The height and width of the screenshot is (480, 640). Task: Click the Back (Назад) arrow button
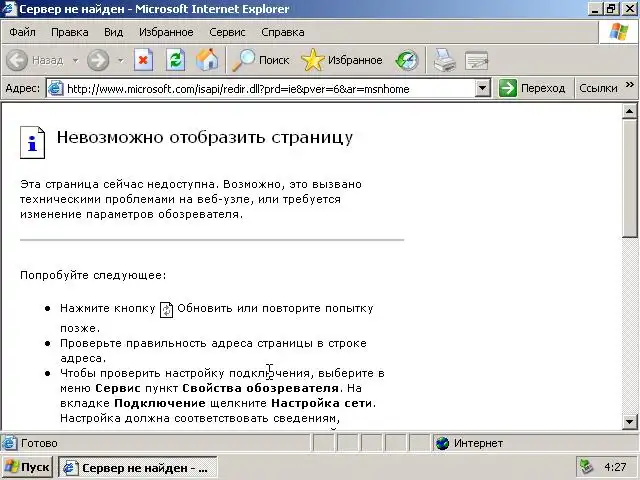pyautogui.click(x=35, y=60)
